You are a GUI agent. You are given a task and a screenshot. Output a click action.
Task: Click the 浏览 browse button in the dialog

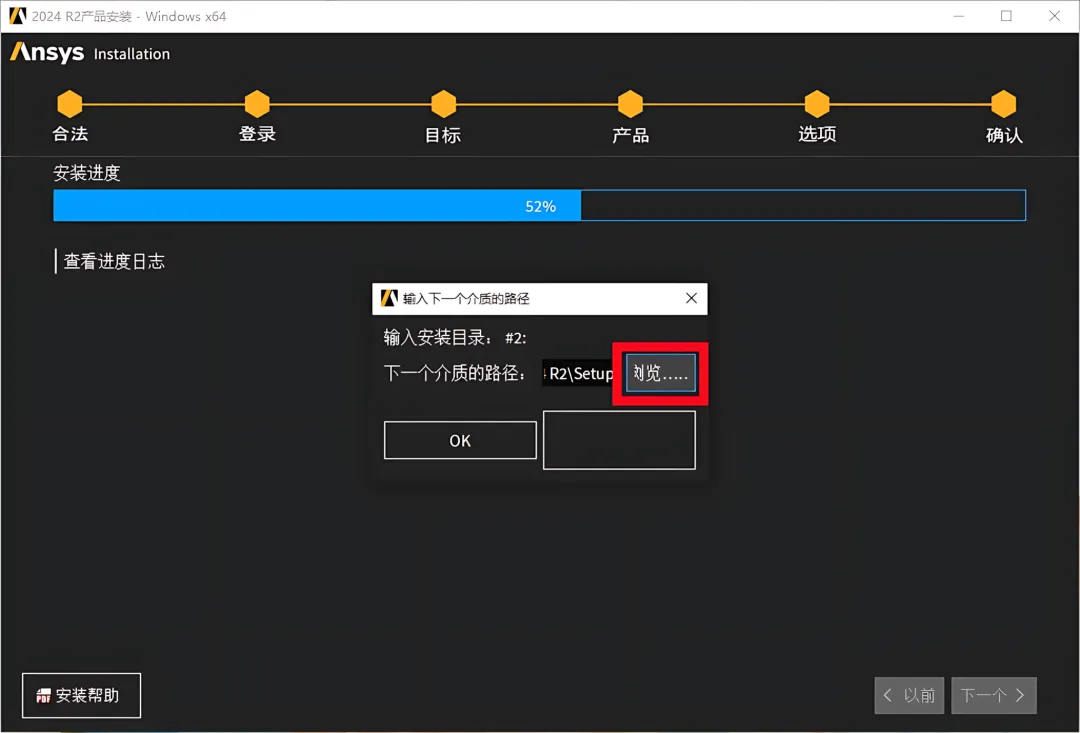661,373
